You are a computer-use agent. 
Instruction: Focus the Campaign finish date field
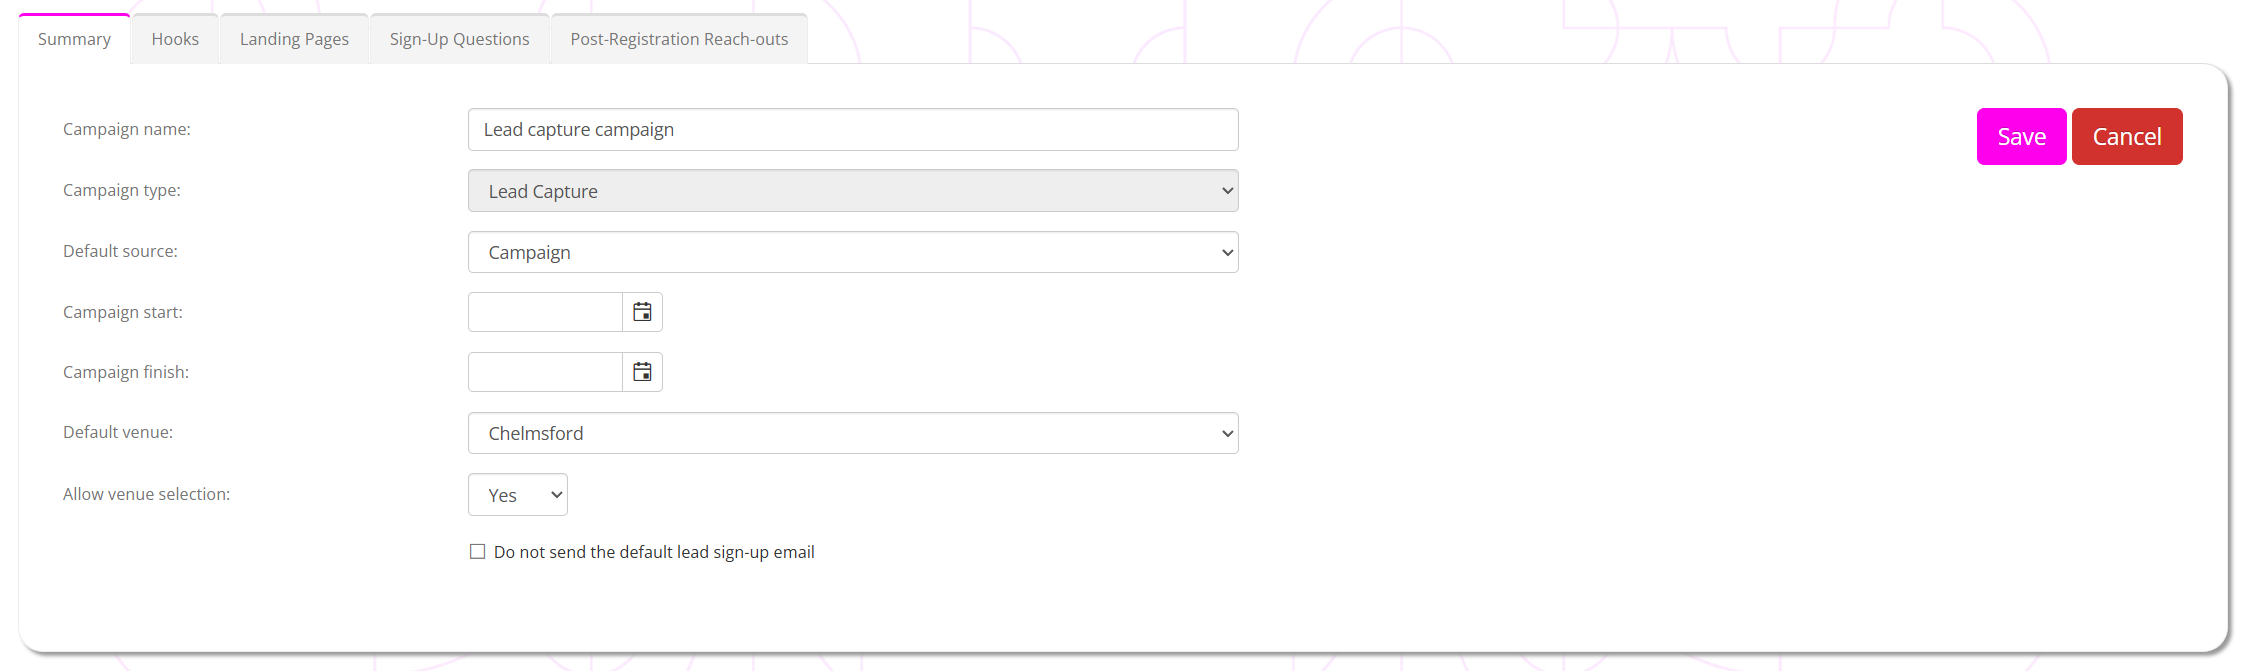[545, 372]
